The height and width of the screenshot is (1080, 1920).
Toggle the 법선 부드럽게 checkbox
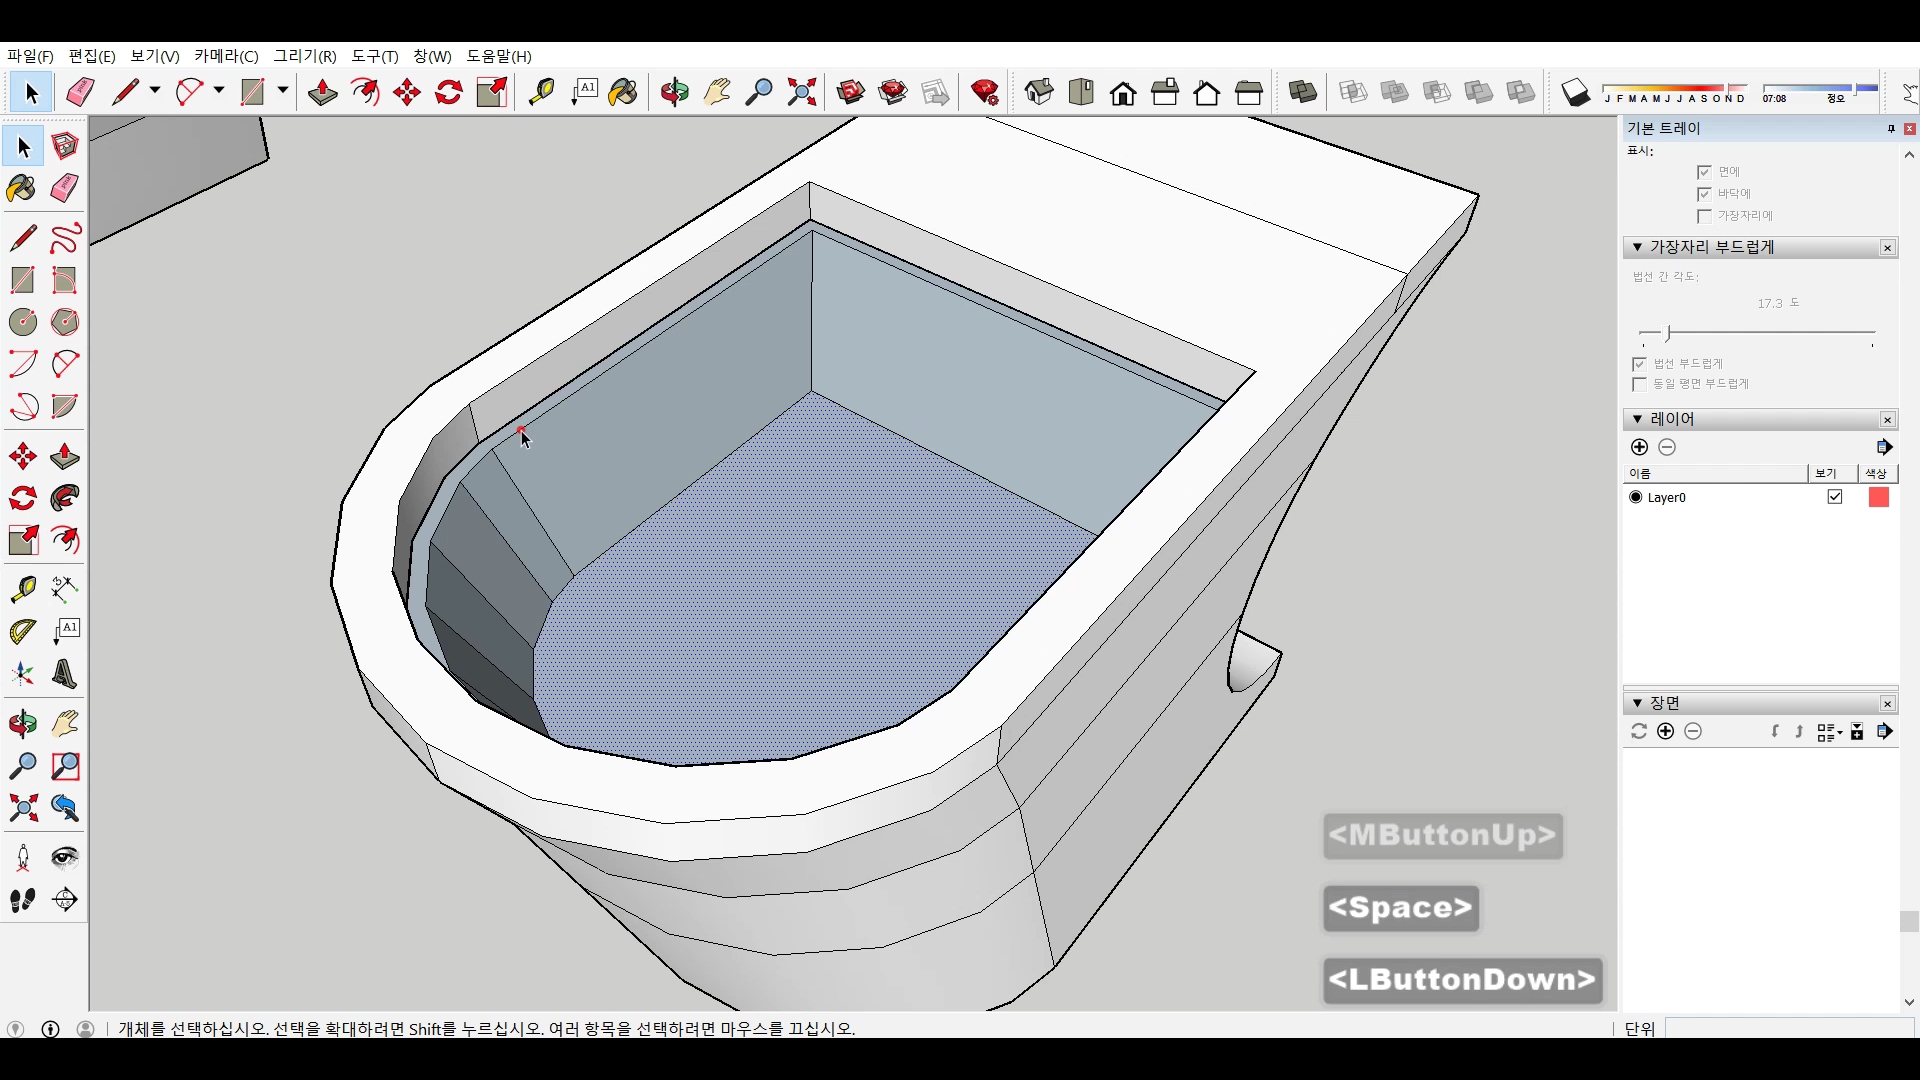point(1639,364)
